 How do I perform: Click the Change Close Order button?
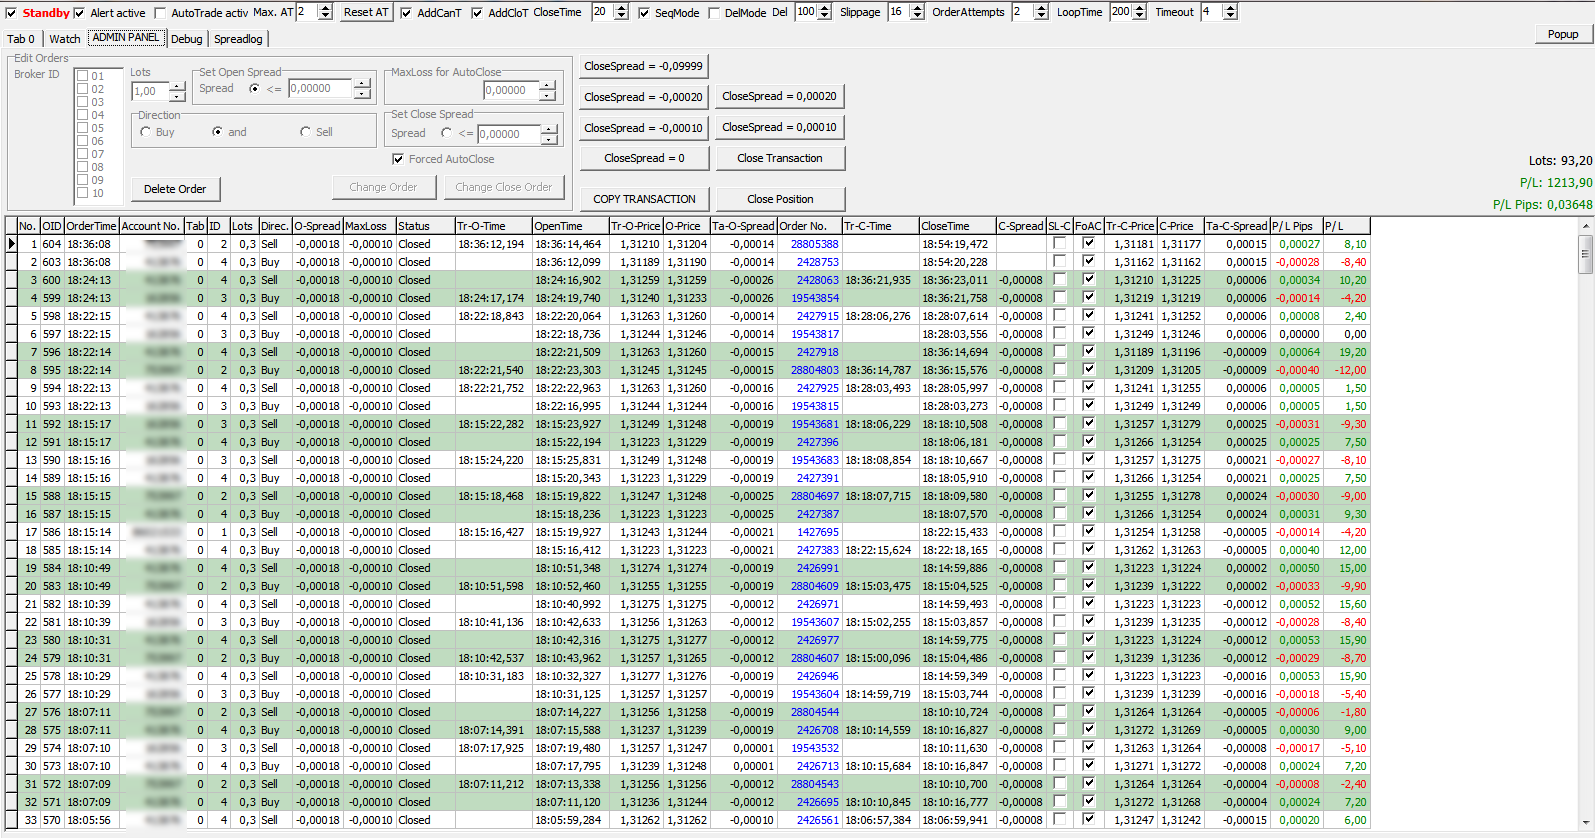[x=504, y=187]
